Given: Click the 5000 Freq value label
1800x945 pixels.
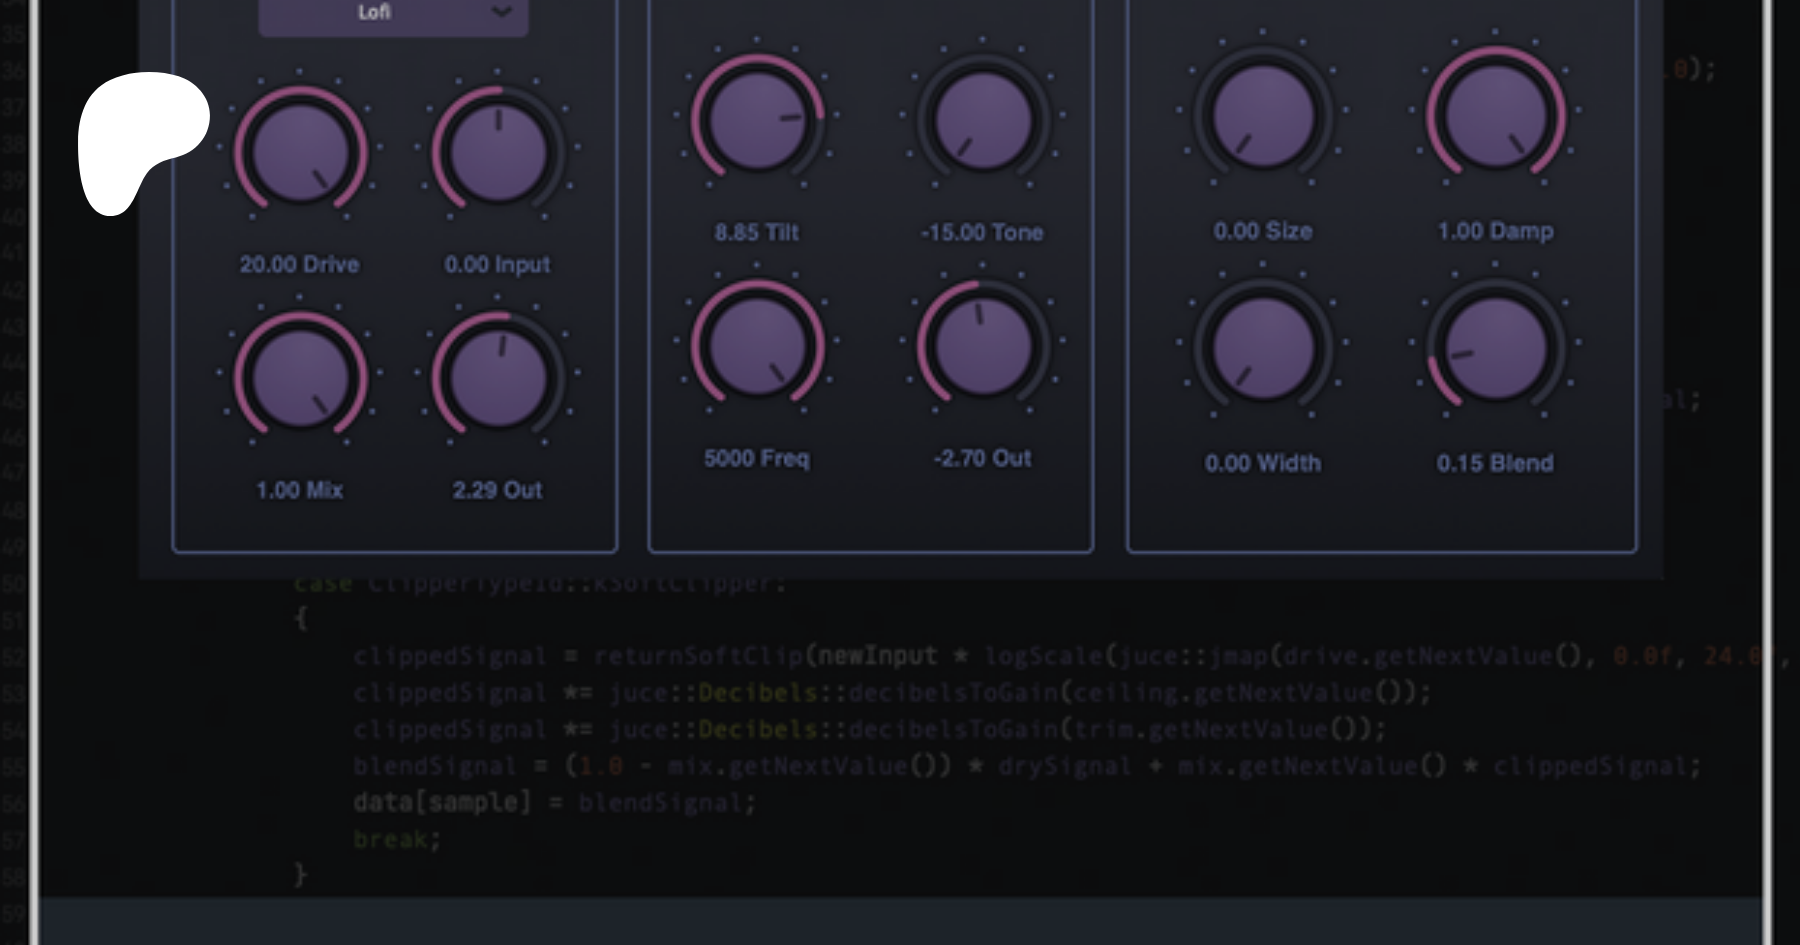Looking at the screenshot, I should point(756,459).
